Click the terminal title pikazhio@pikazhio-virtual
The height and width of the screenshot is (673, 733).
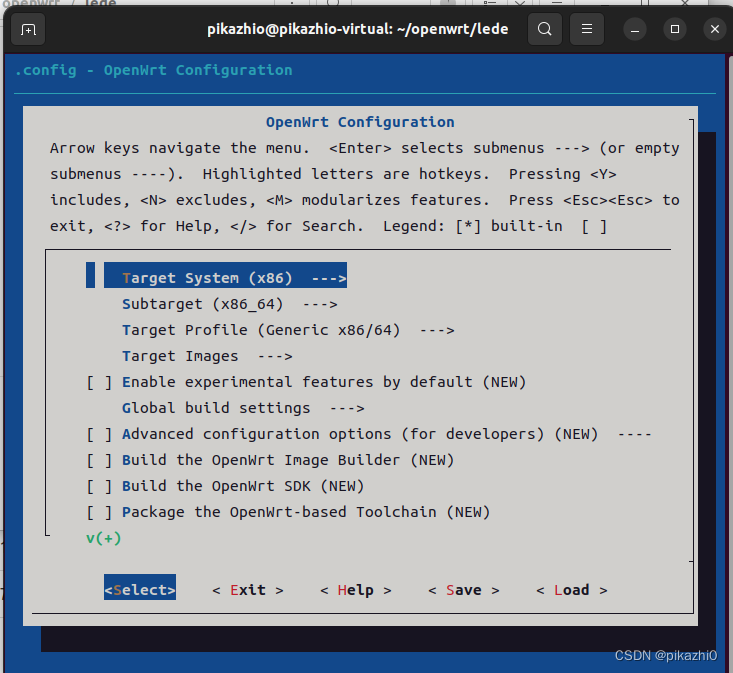point(358,29)
